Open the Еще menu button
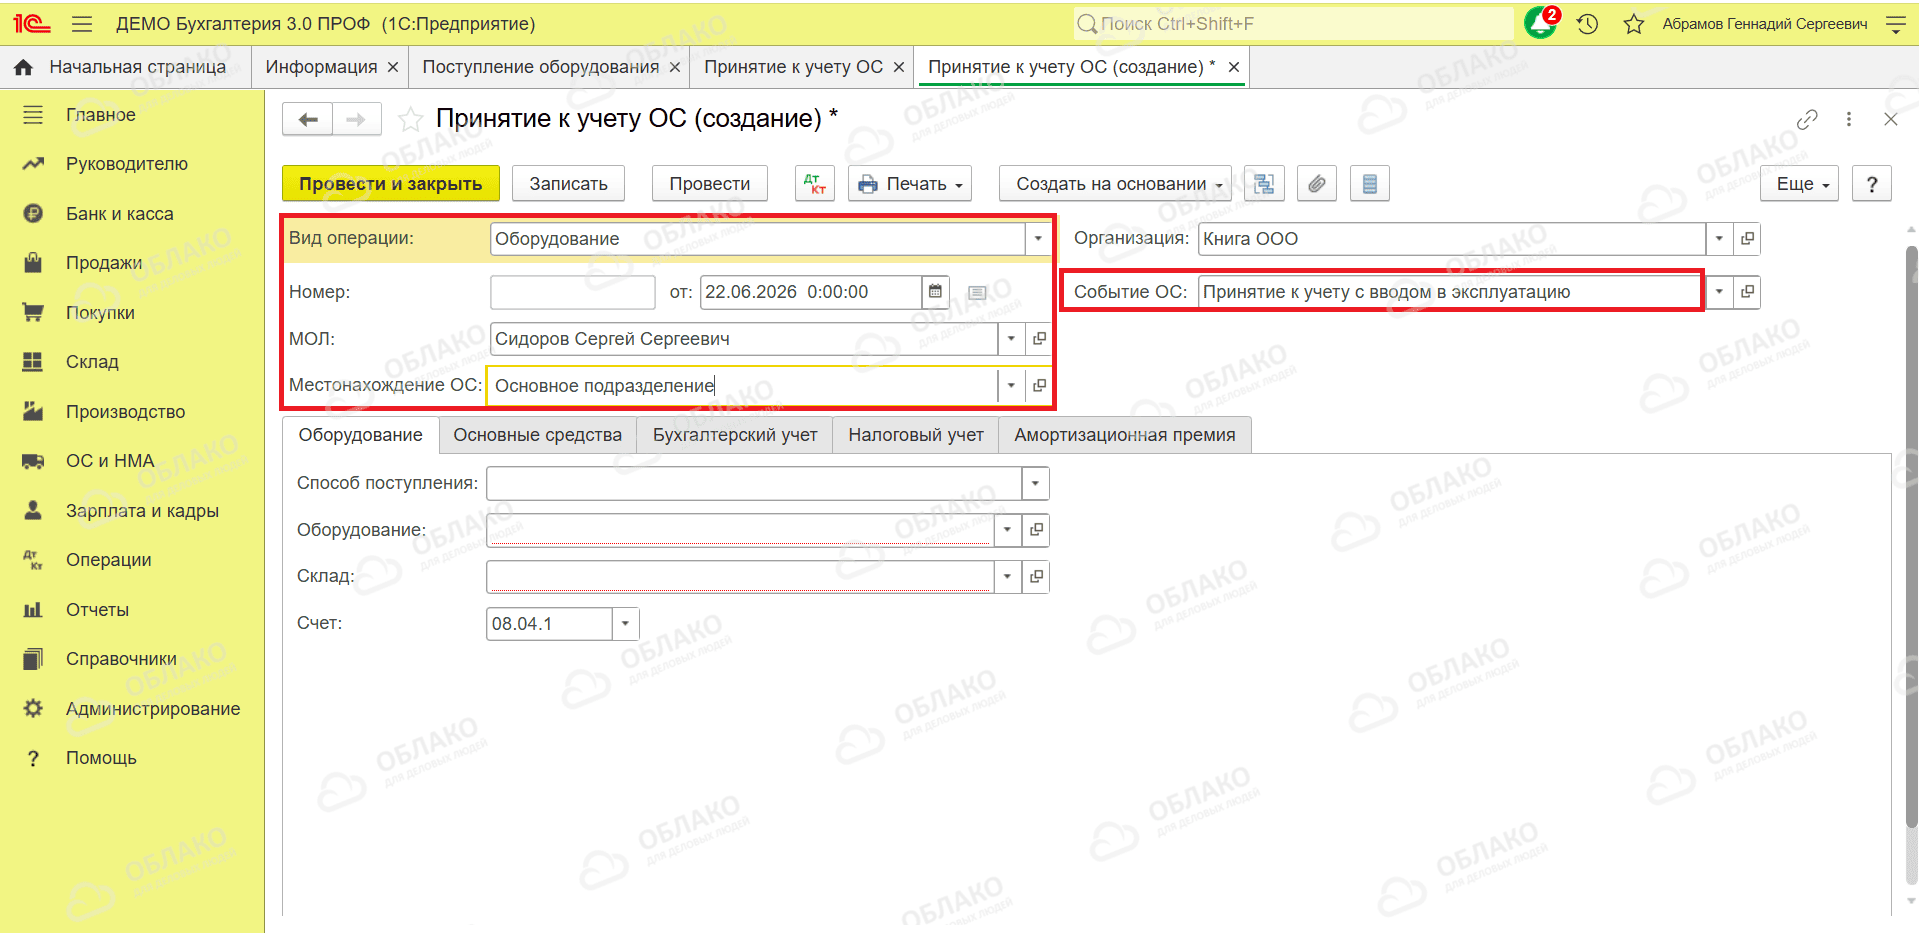 point(1800,184)
